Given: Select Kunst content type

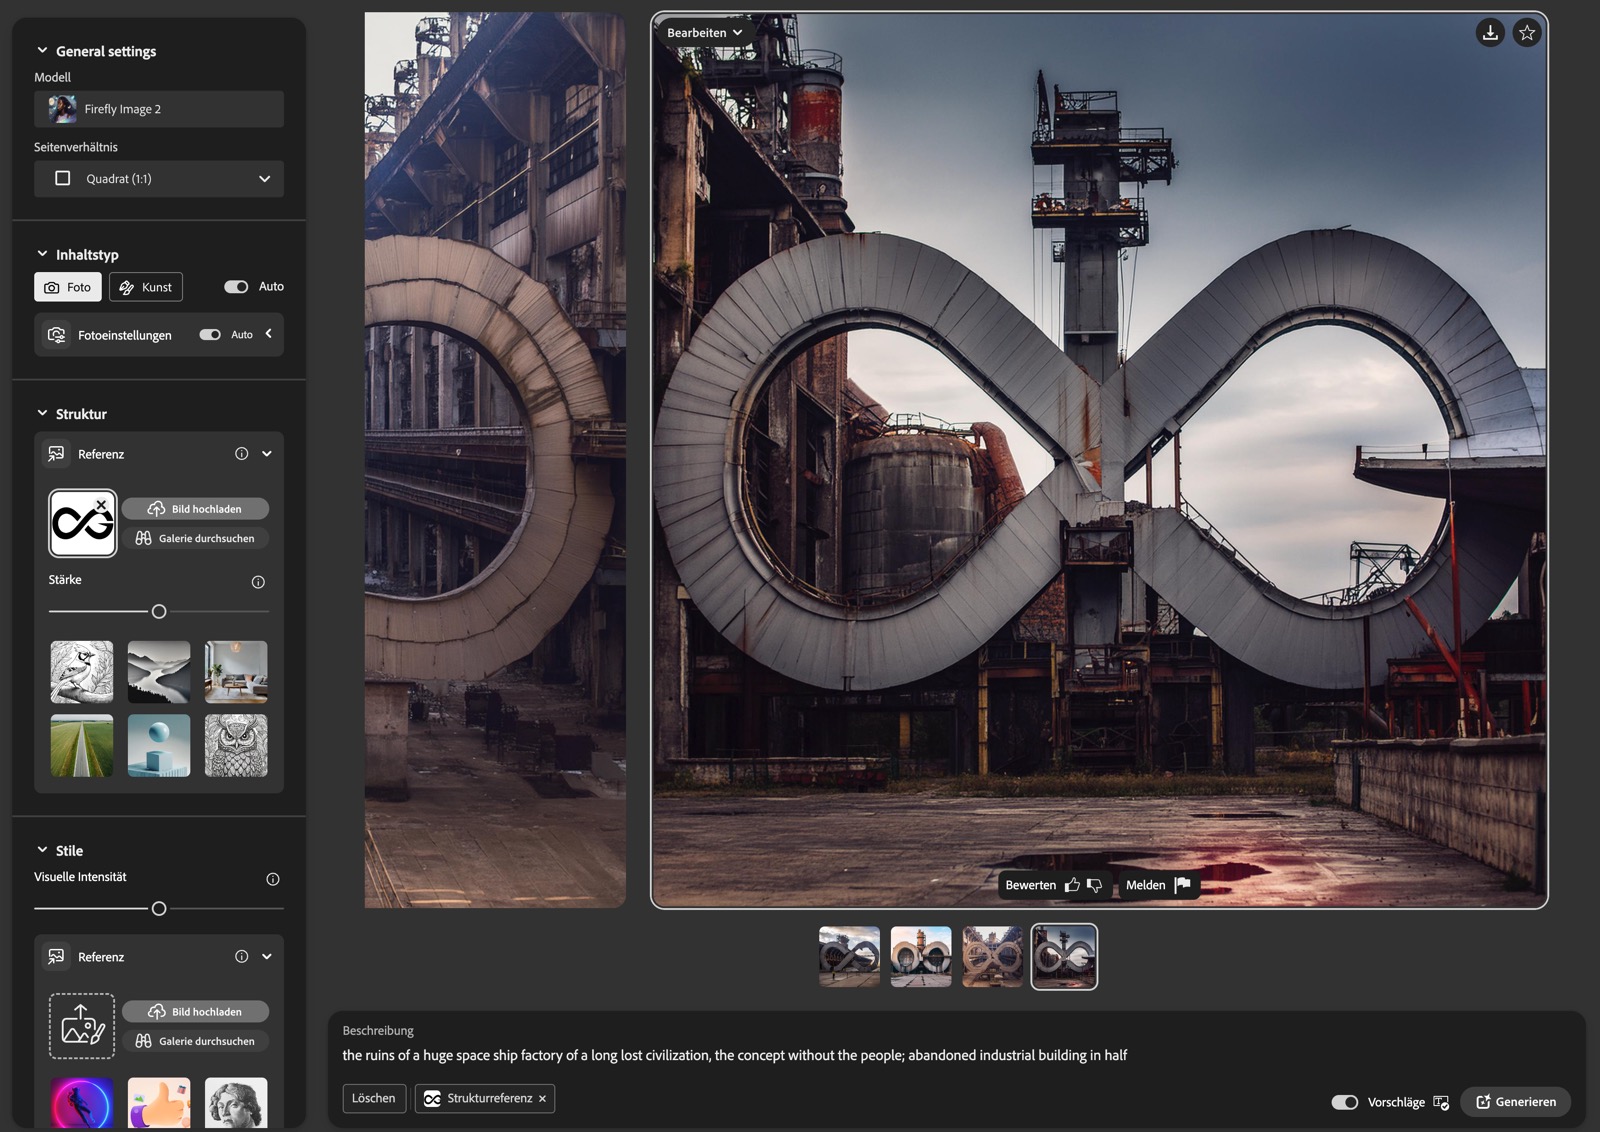Looking at the screenshot, I should 146,287.
